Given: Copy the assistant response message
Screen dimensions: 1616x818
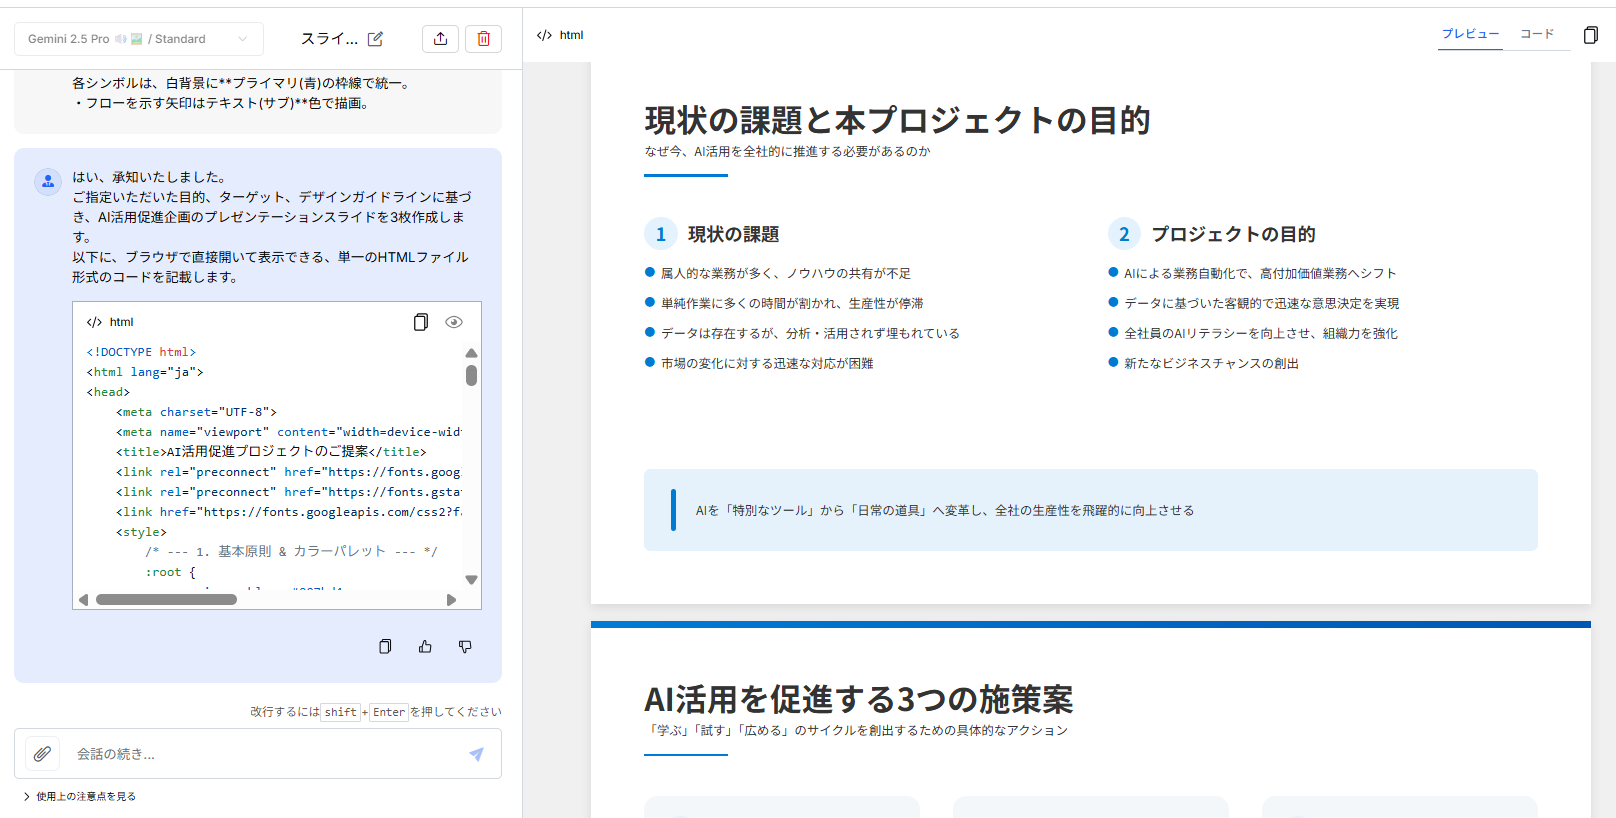Looking at the screenshot, I should [385, 647].
